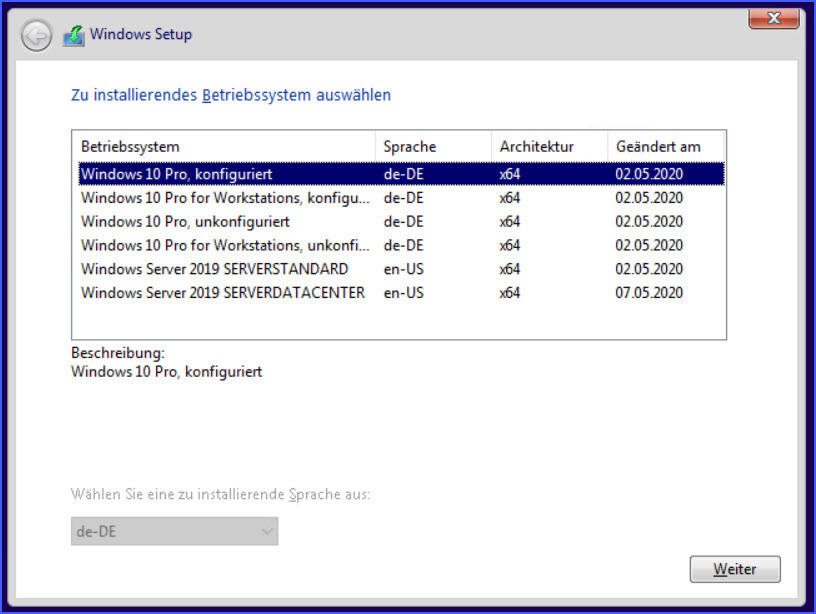Choose Windows 10 Pro, unkonfiguriert entry
The image size is (816, 614).
pyautogui.click(x=401, y=222)
